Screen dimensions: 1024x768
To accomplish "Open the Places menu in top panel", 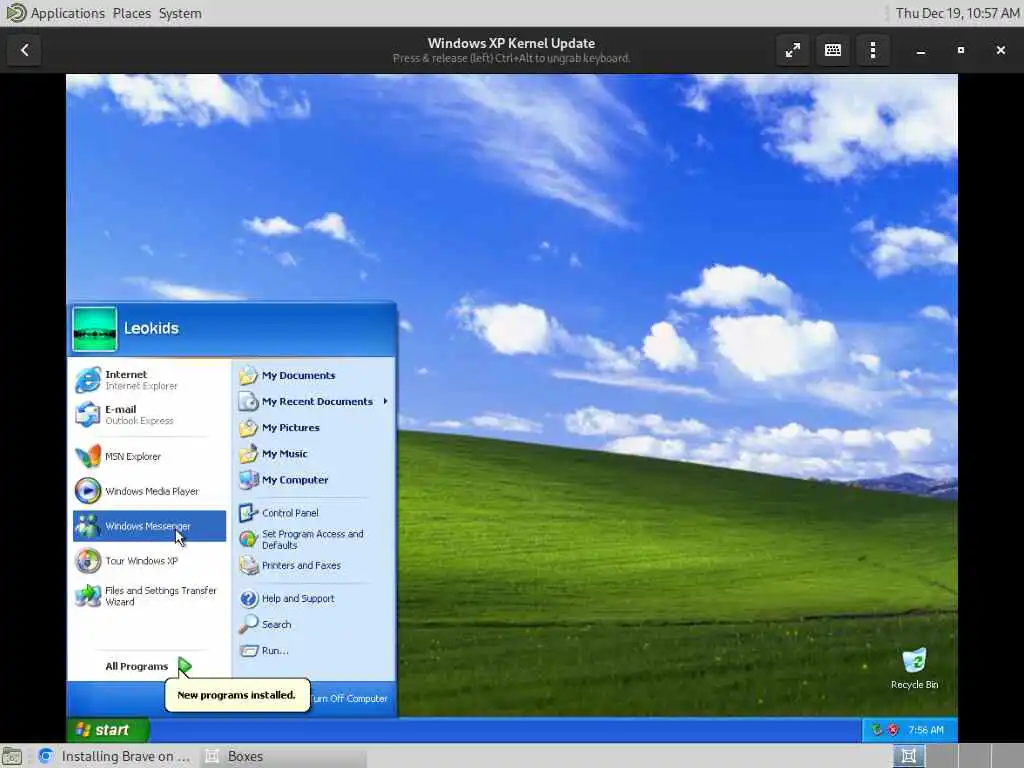I will click(131, 13).
